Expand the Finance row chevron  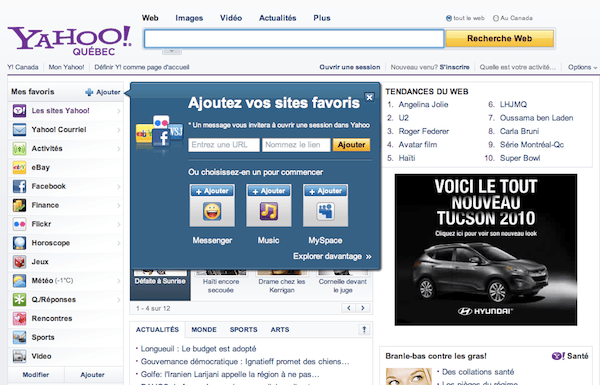(x=119, y=206)
